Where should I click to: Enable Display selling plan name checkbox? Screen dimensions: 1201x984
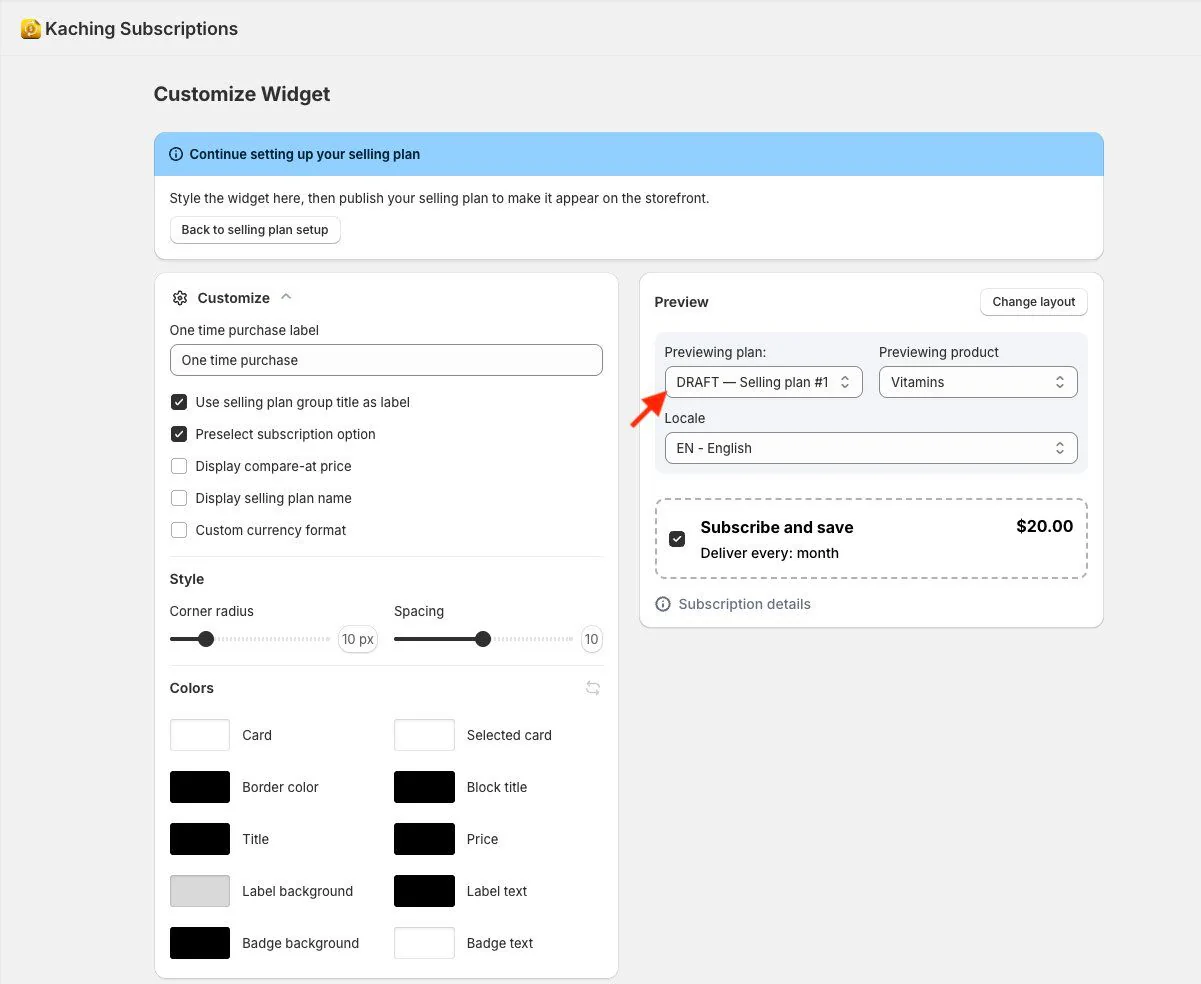(x=179, y=498)
